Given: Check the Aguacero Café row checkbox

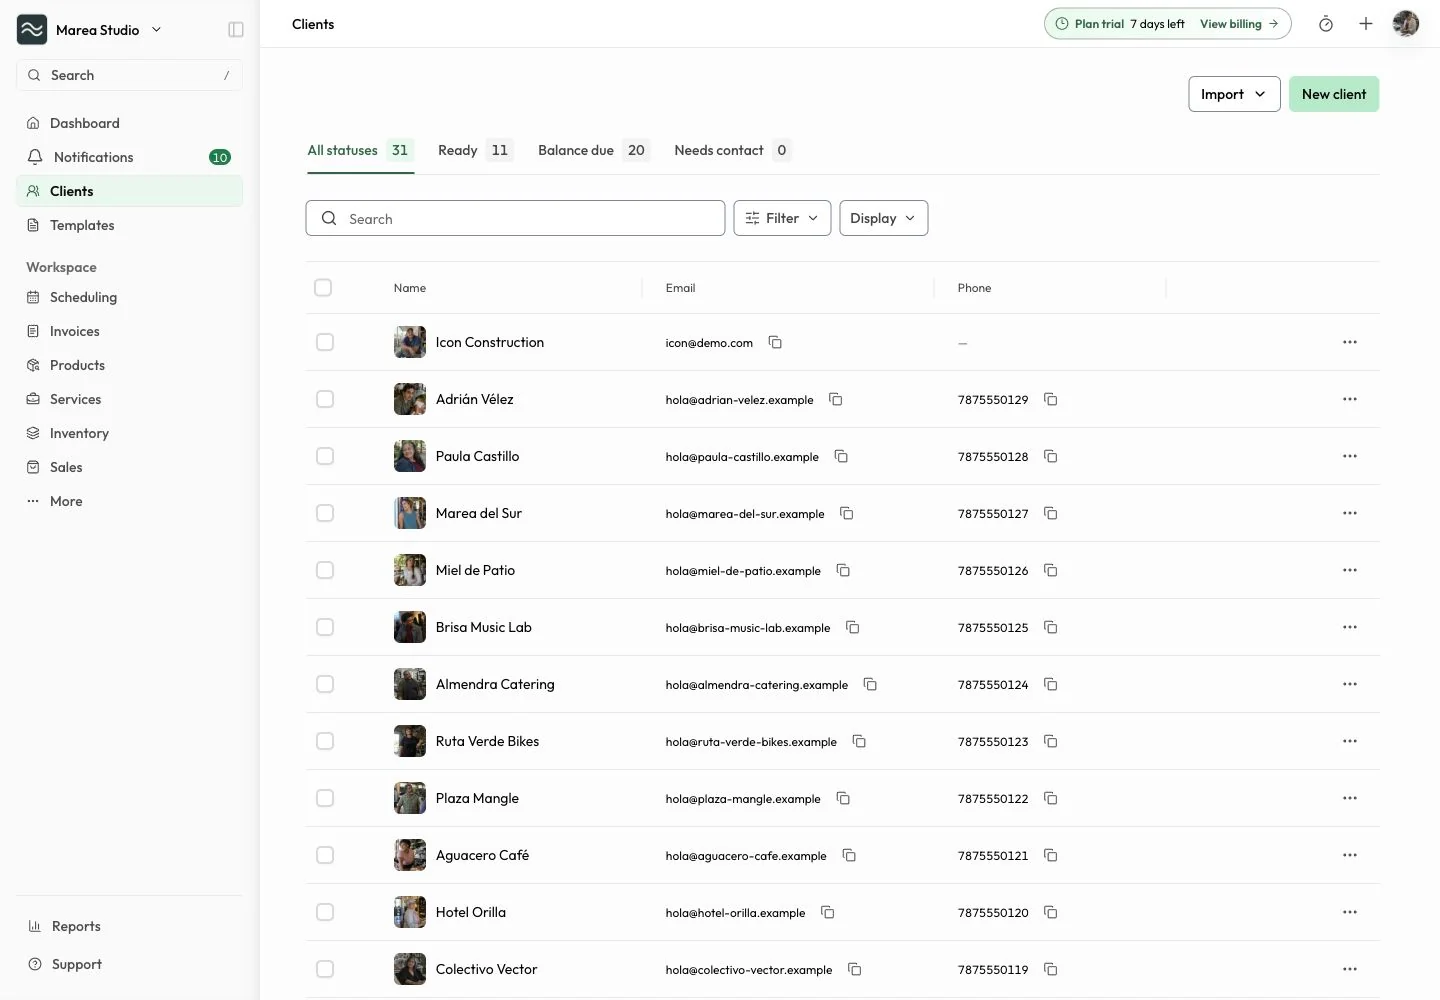Looking at the screenshot, I should pos(325,855).
